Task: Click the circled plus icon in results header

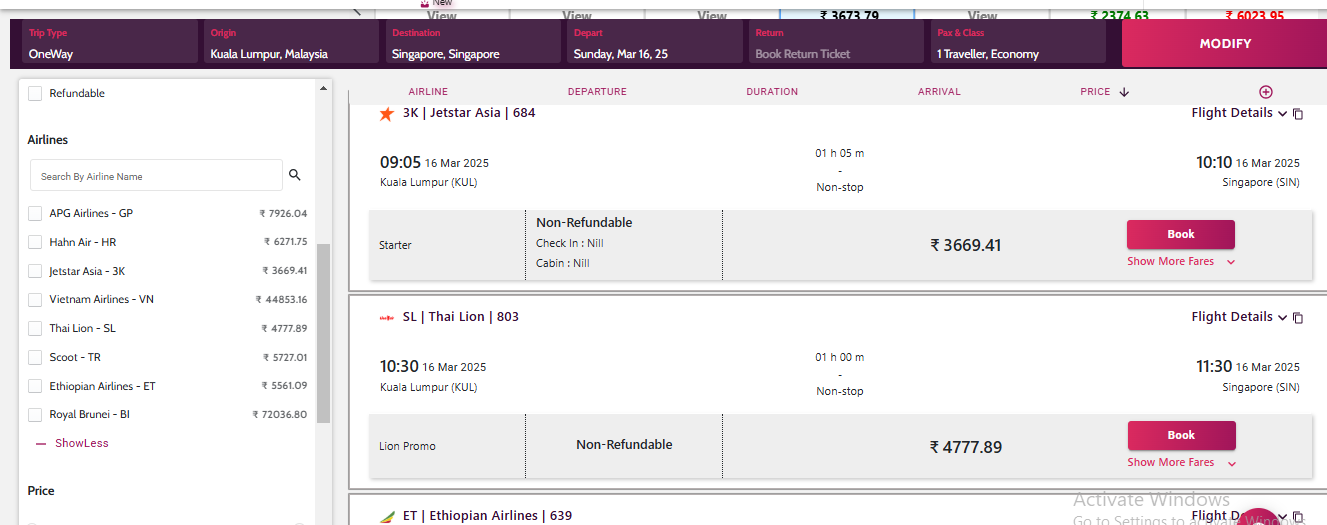Action: [x=1265, y=92]
